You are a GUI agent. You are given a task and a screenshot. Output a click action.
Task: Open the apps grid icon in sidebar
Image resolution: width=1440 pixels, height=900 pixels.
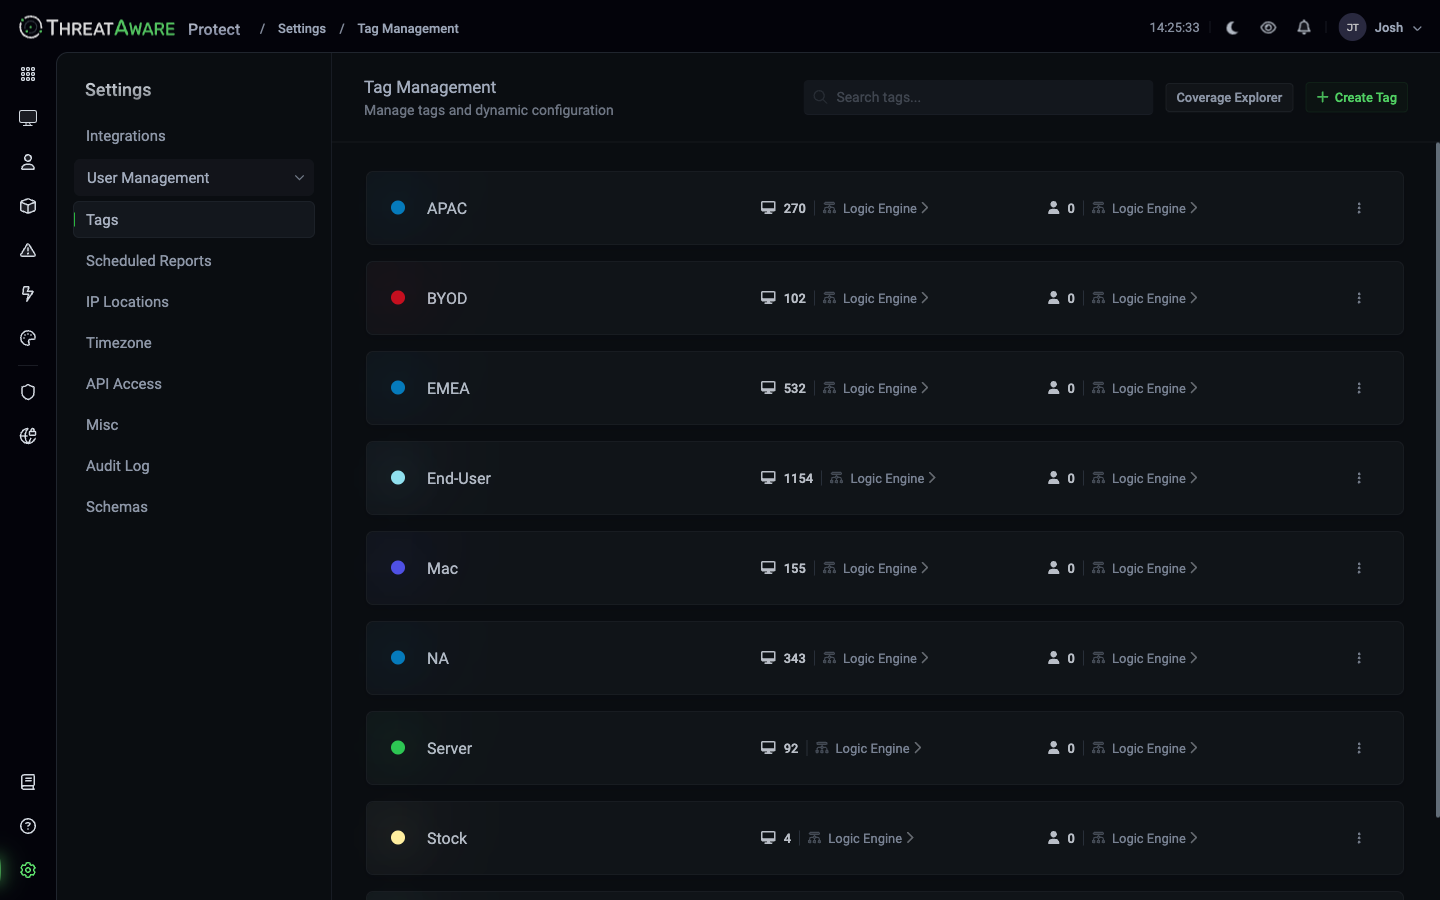[28, 74]
